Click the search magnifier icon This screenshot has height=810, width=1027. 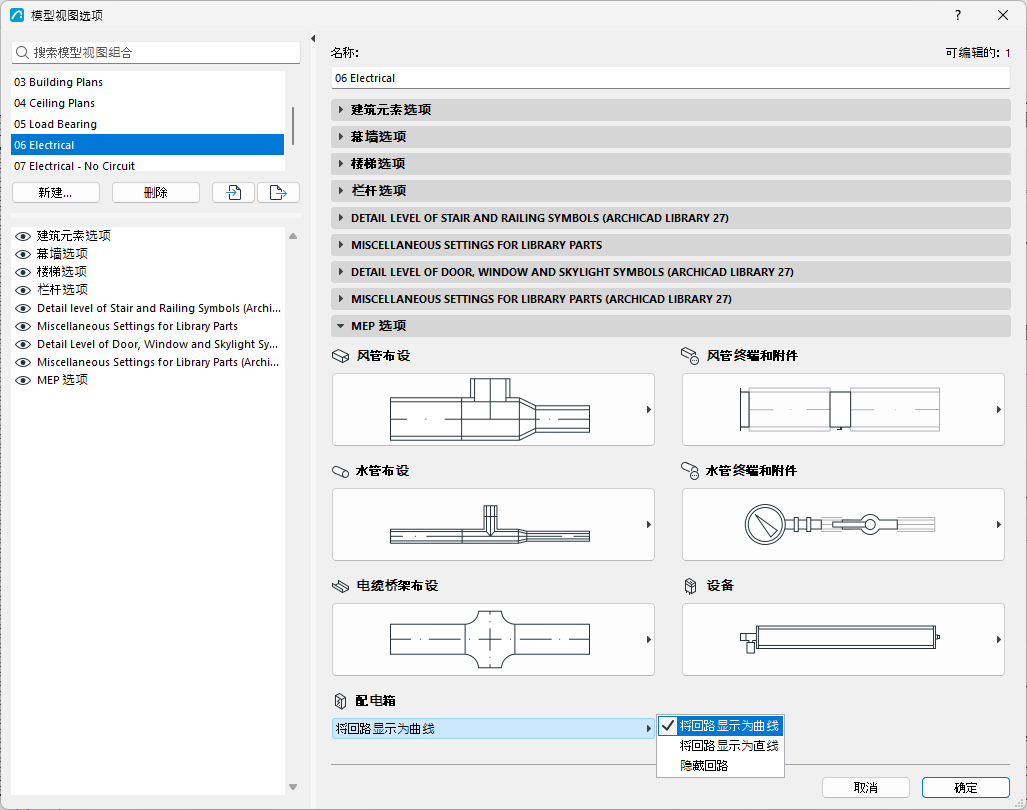[x=22, y=52]
